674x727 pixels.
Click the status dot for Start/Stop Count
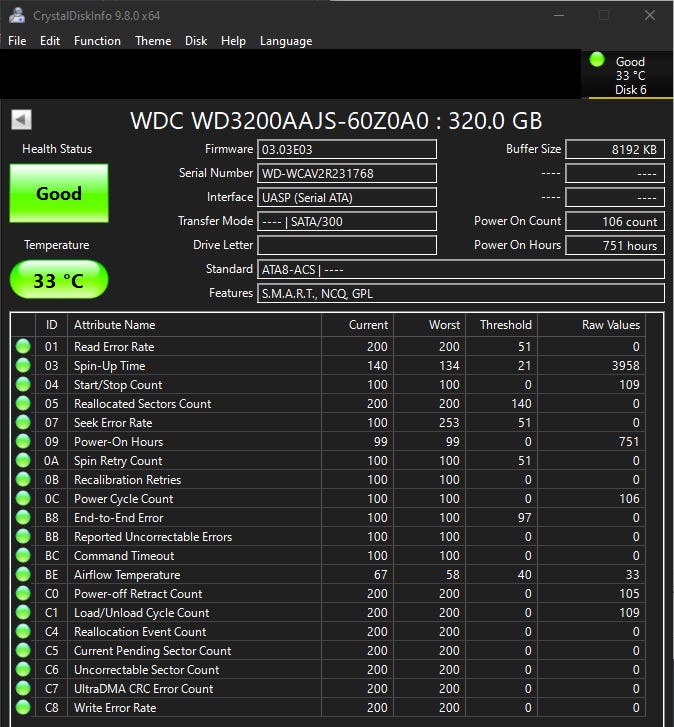pos(23,384)
